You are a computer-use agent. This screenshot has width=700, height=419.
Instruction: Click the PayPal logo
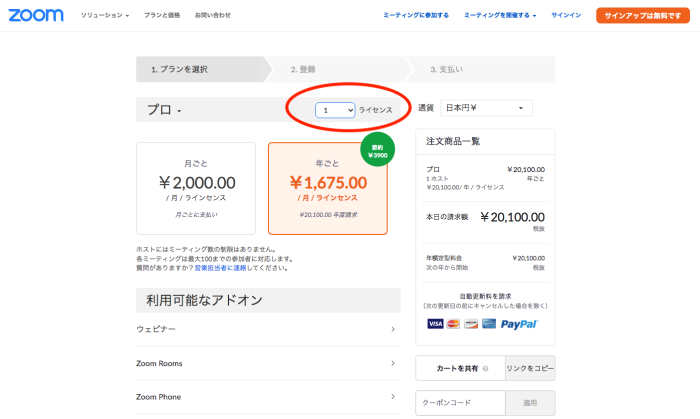519,324
